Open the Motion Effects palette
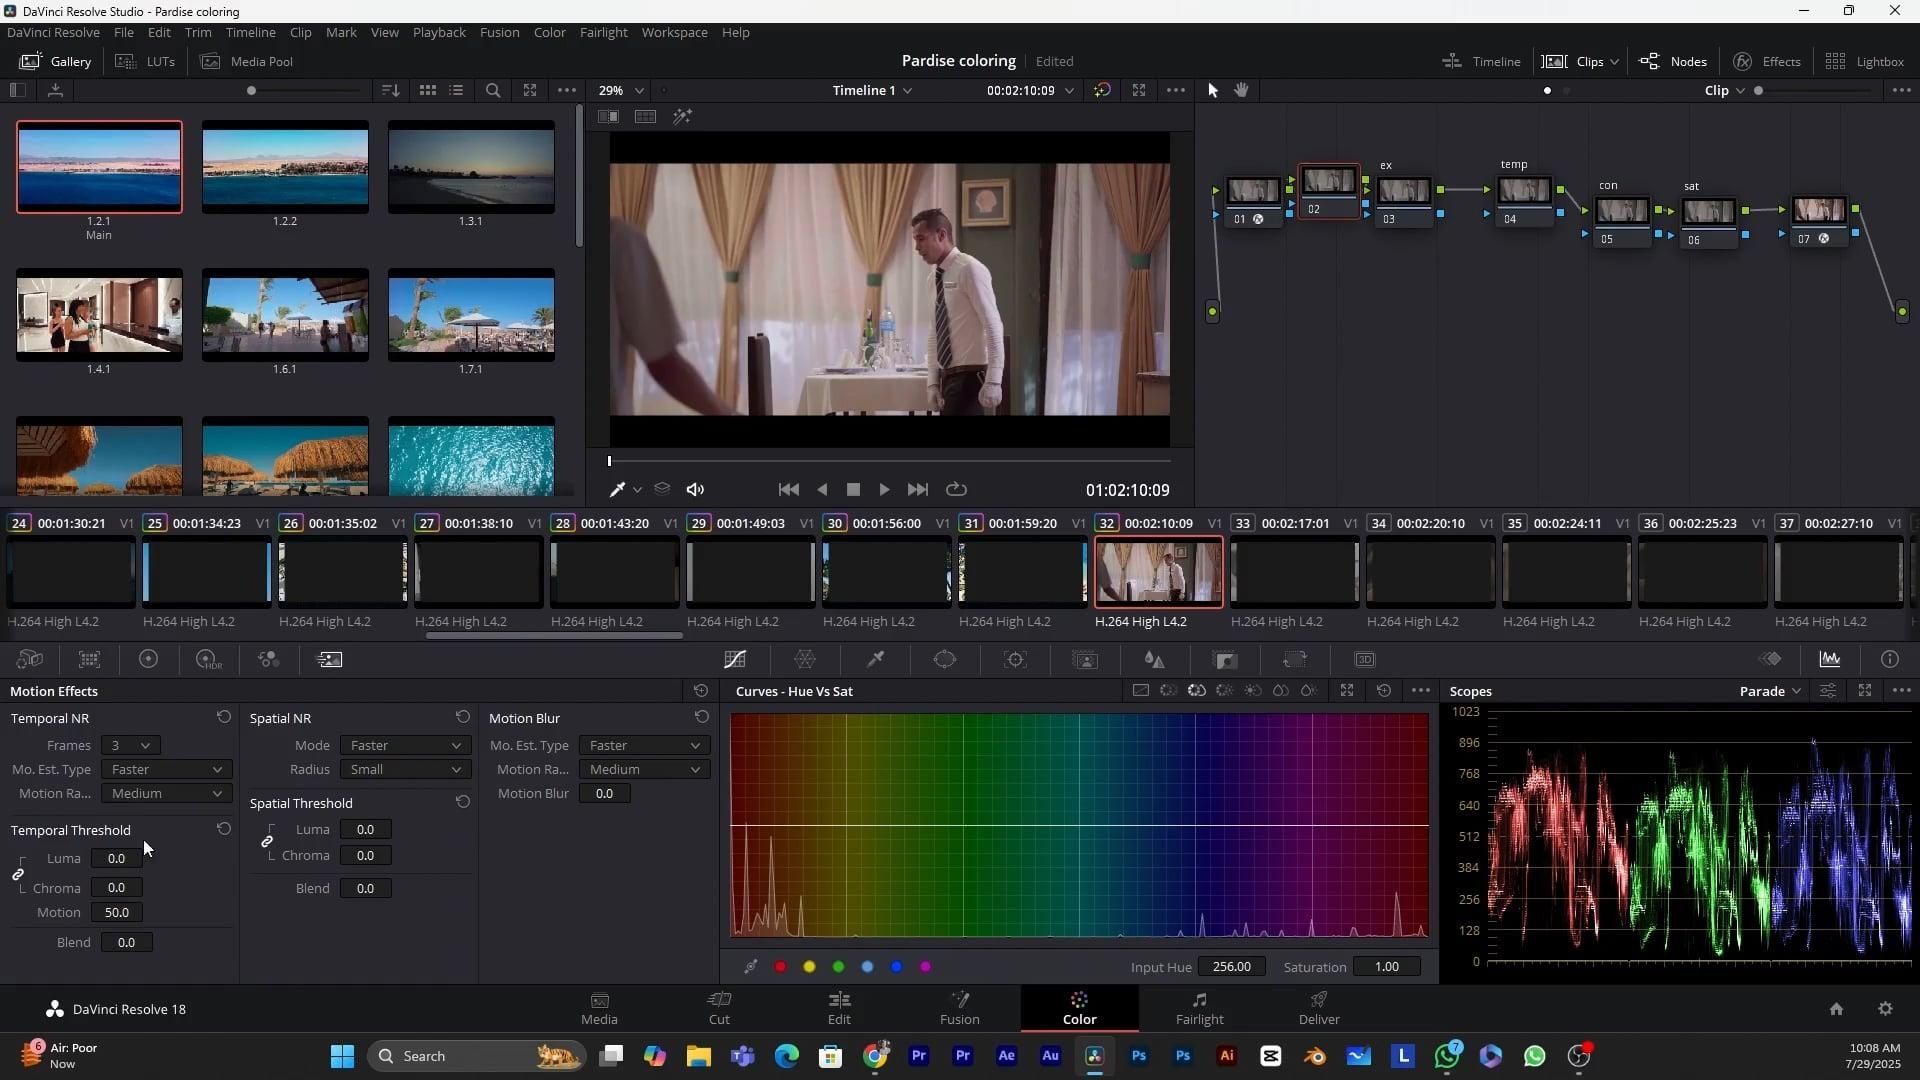 tap(330, 660)
